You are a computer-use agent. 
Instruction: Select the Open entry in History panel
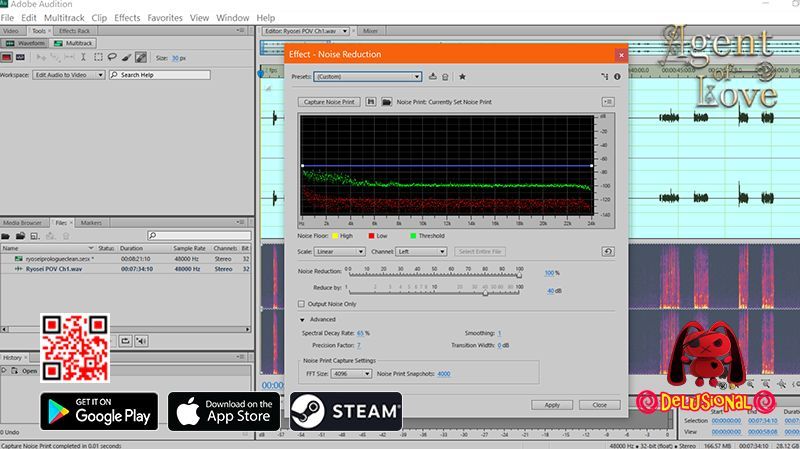coord(30,371)
